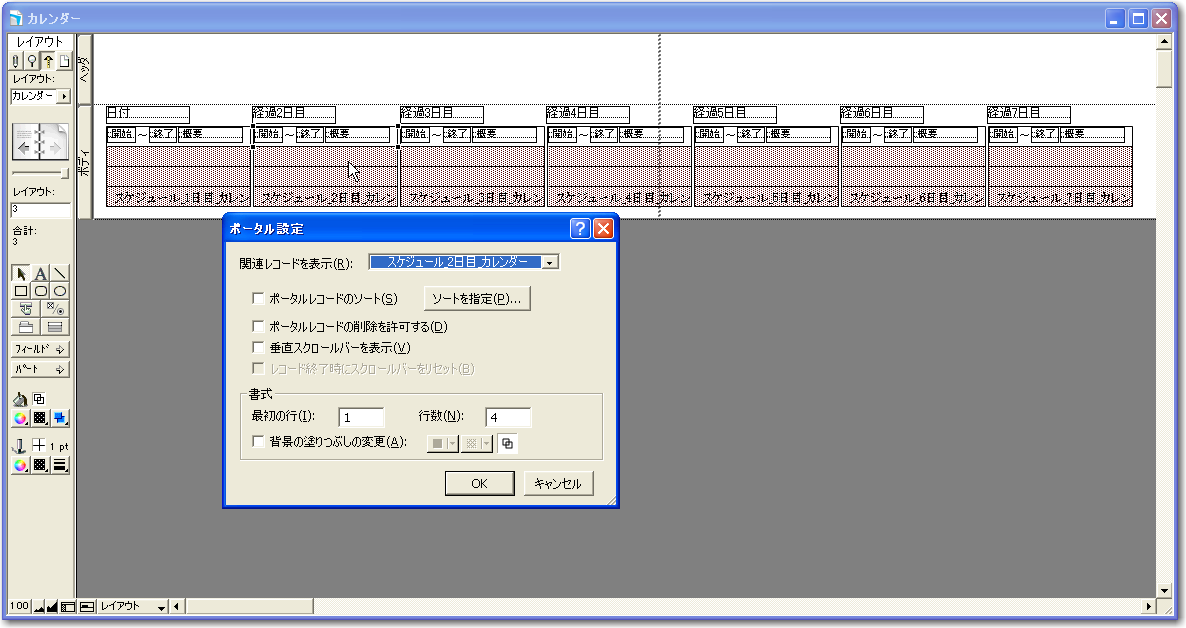The width and height of the screenshot is (1186, 628).
Task: Click the ヘッダ part label tab
Action: pos(85,69)
